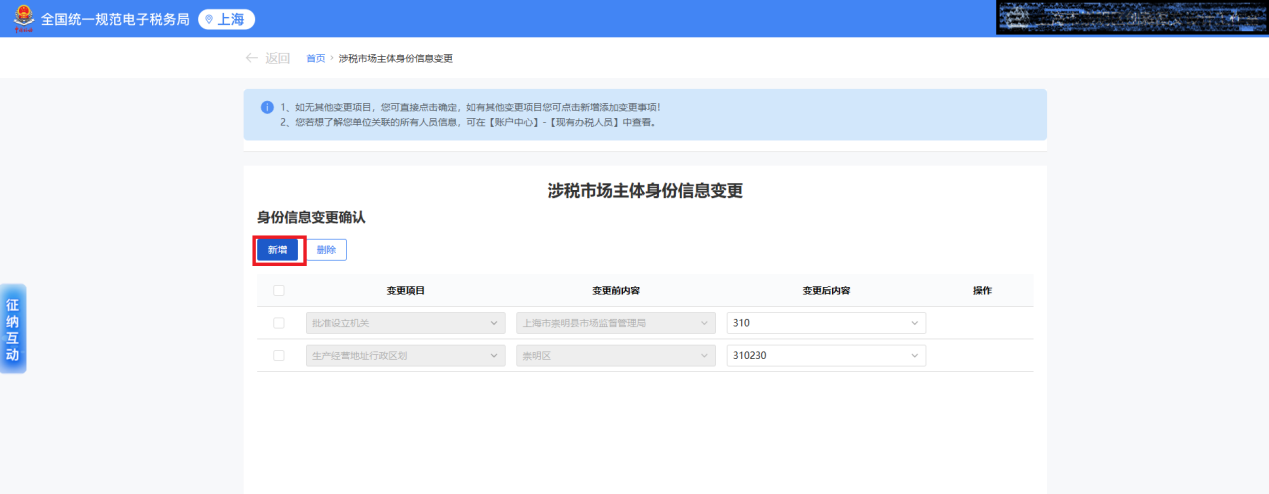Open the 生产经营地址行政区划 change item dropdown
This screenshot has height=494, width=1269.
(405, 355)
